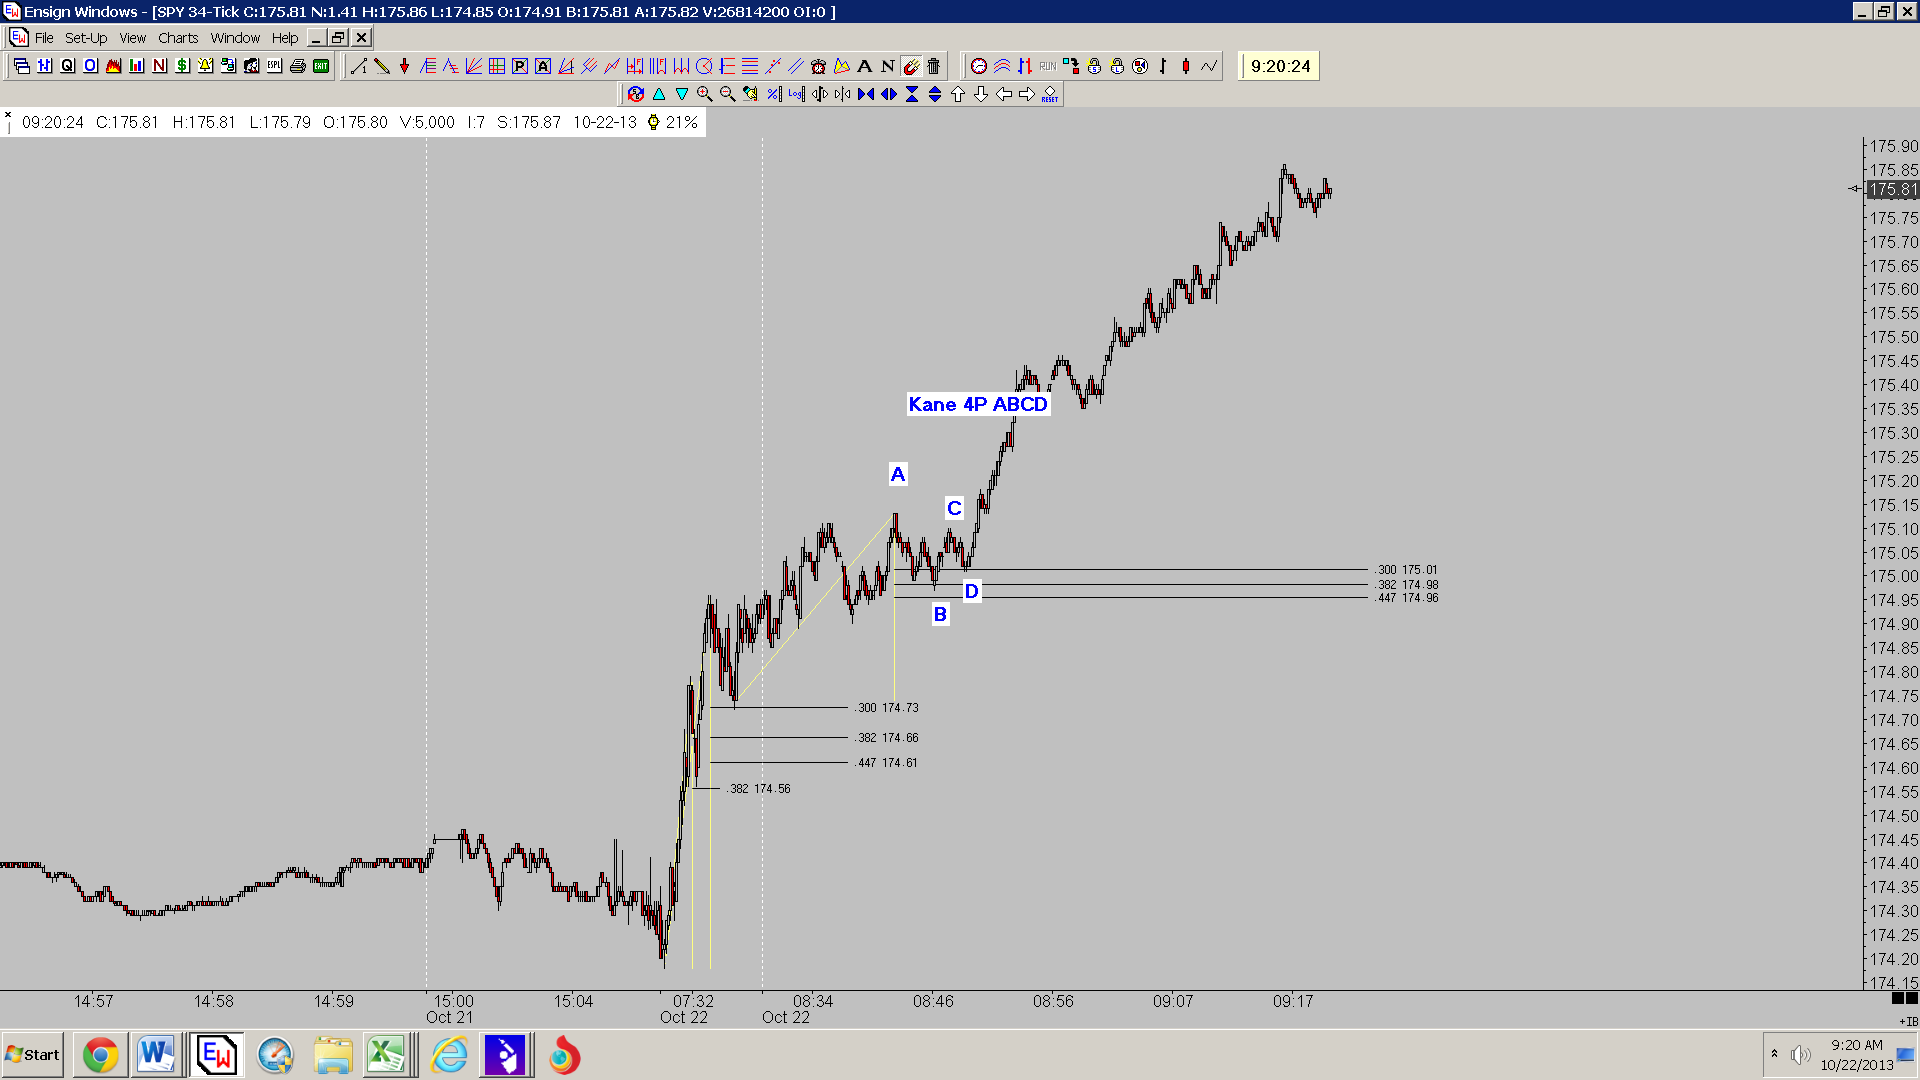The image size is (1920, 1080).
Task: Click the zoom in magnifier icon
Action: [x=705, y=94]
